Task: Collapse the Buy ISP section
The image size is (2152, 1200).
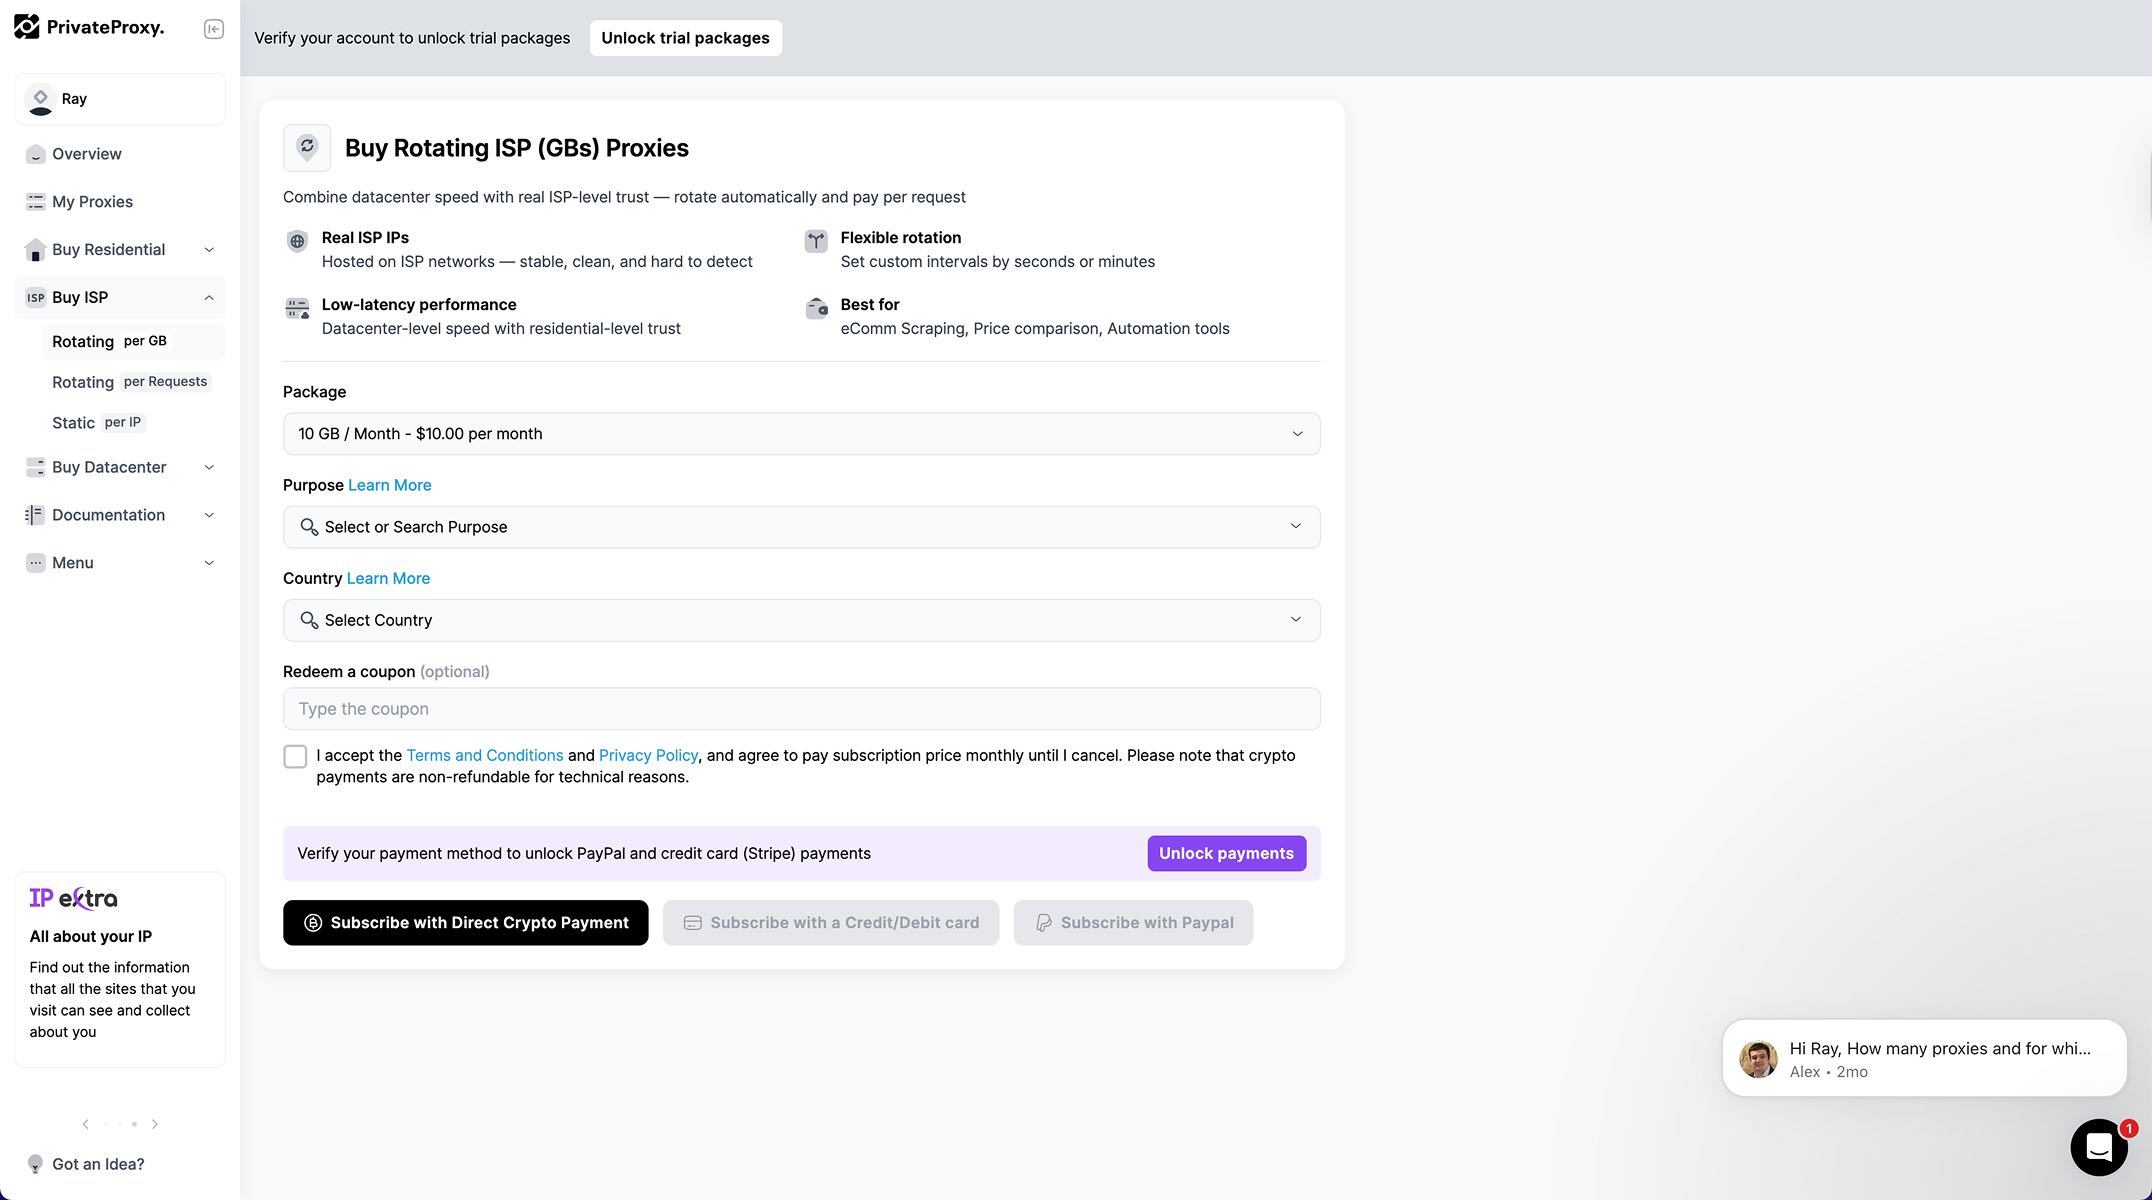Action: pos(209,298)
